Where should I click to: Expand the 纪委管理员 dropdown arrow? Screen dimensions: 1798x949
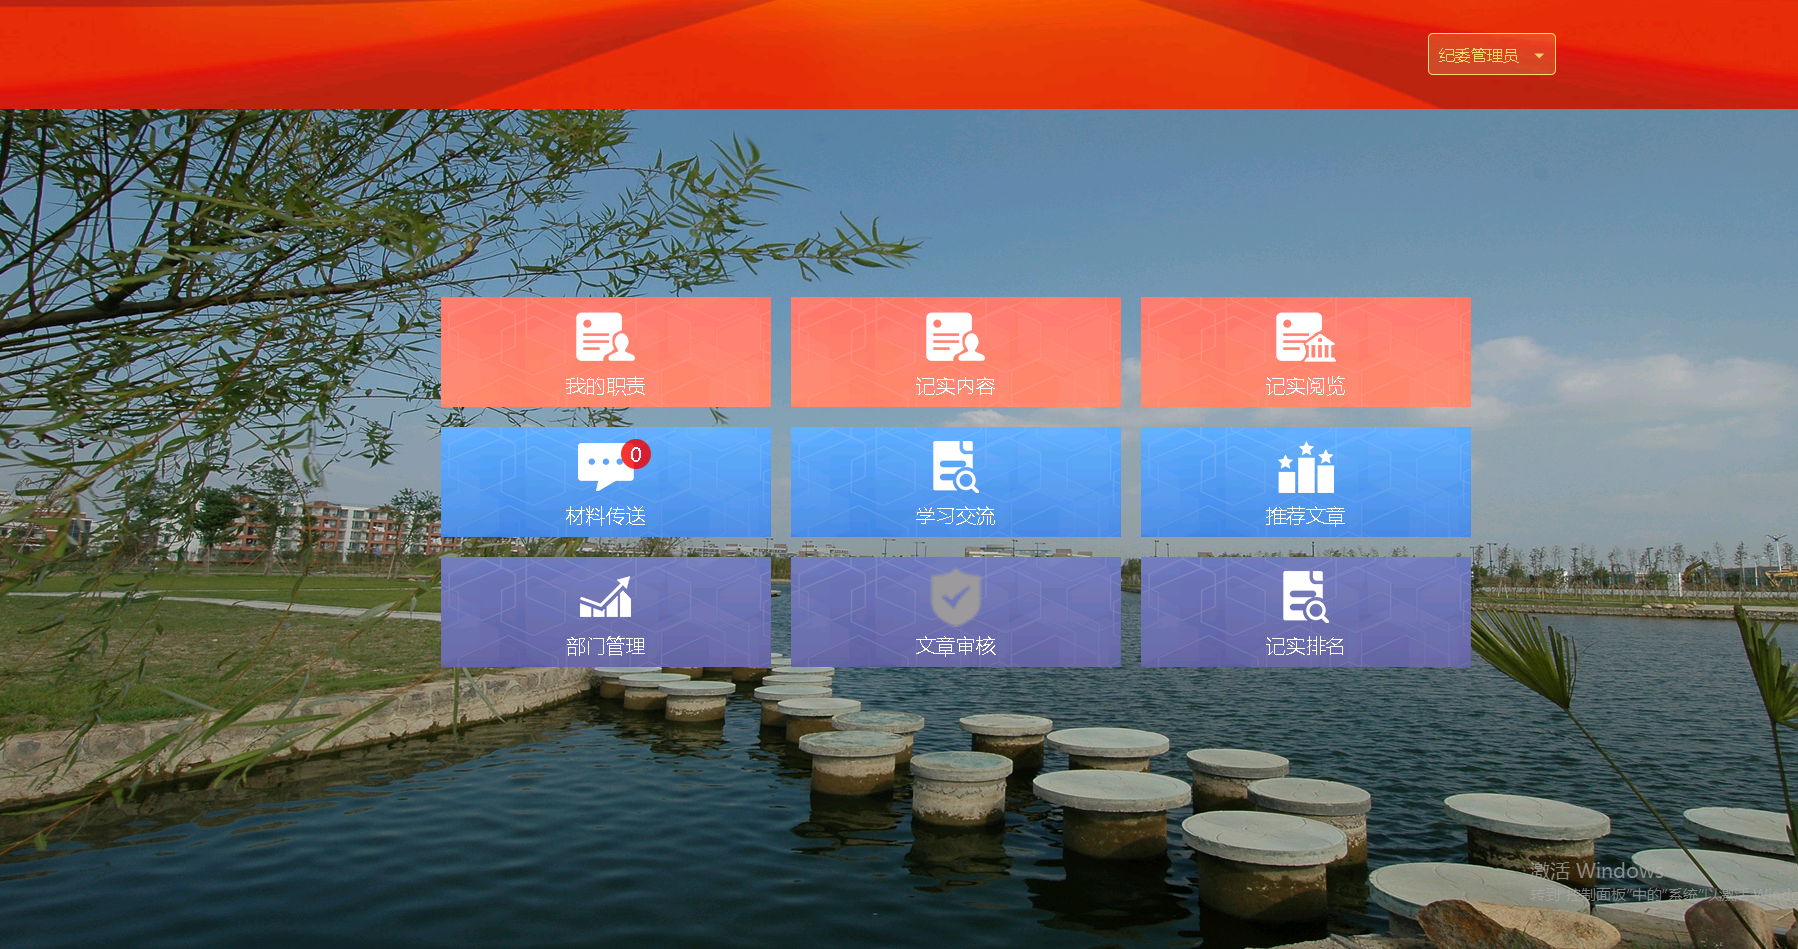pos(1539,55)
